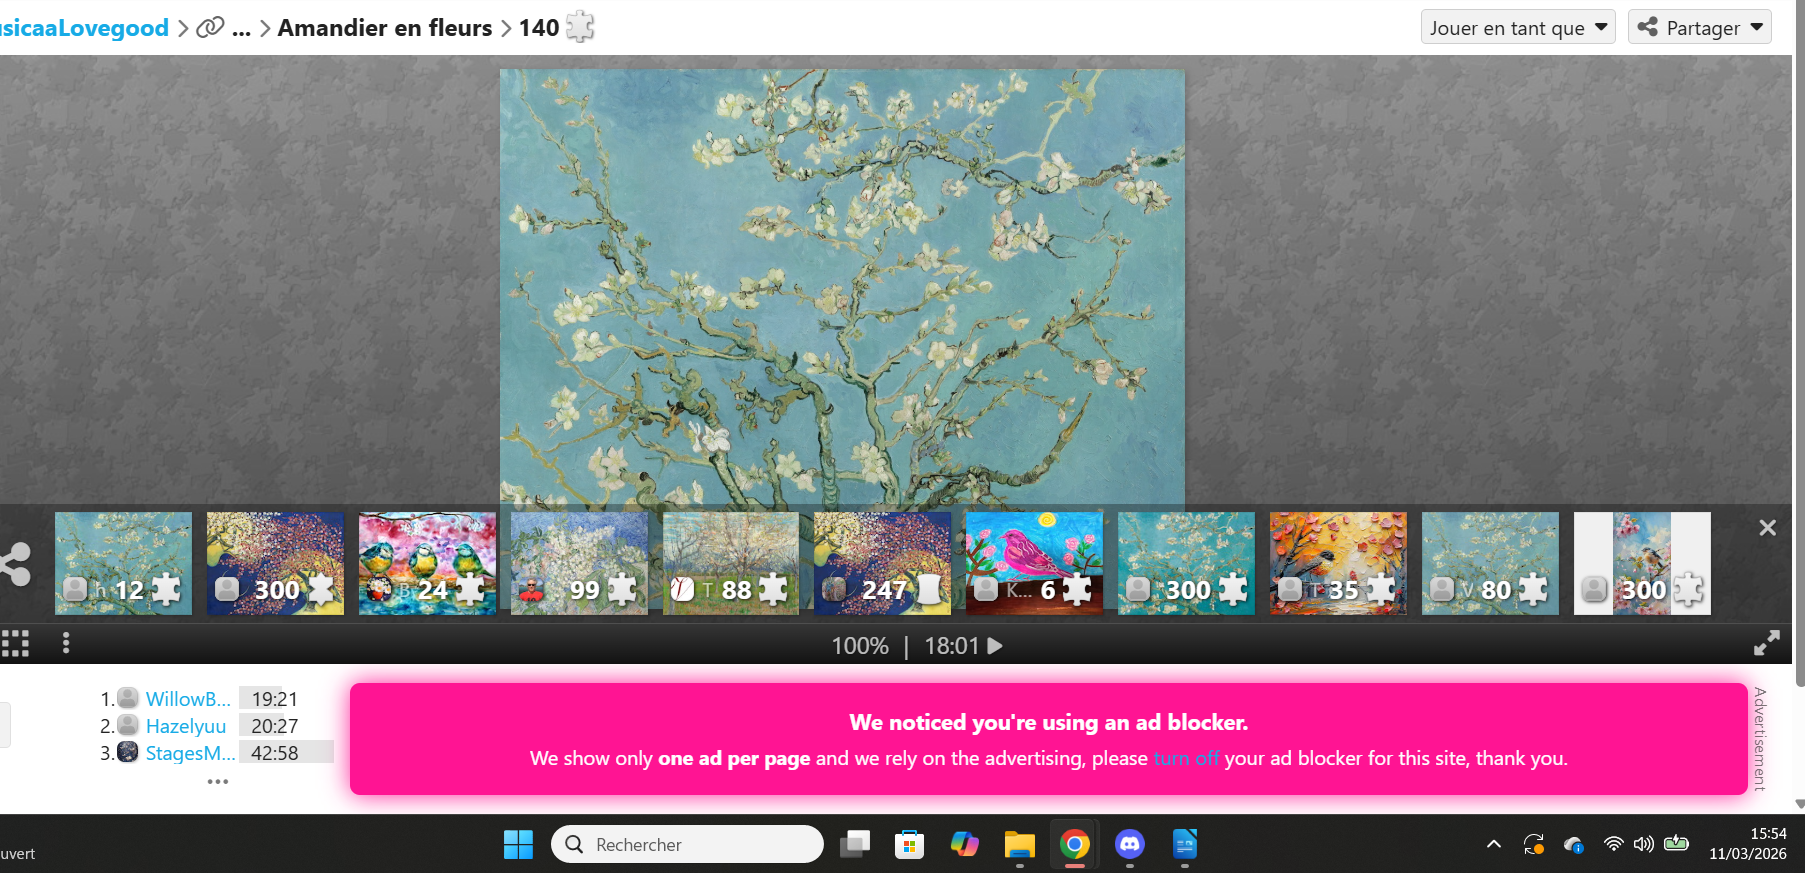Click the OneDrive cloud tray icon
This screenshot has height=873, width=1805.
[x=1574, y=845]
